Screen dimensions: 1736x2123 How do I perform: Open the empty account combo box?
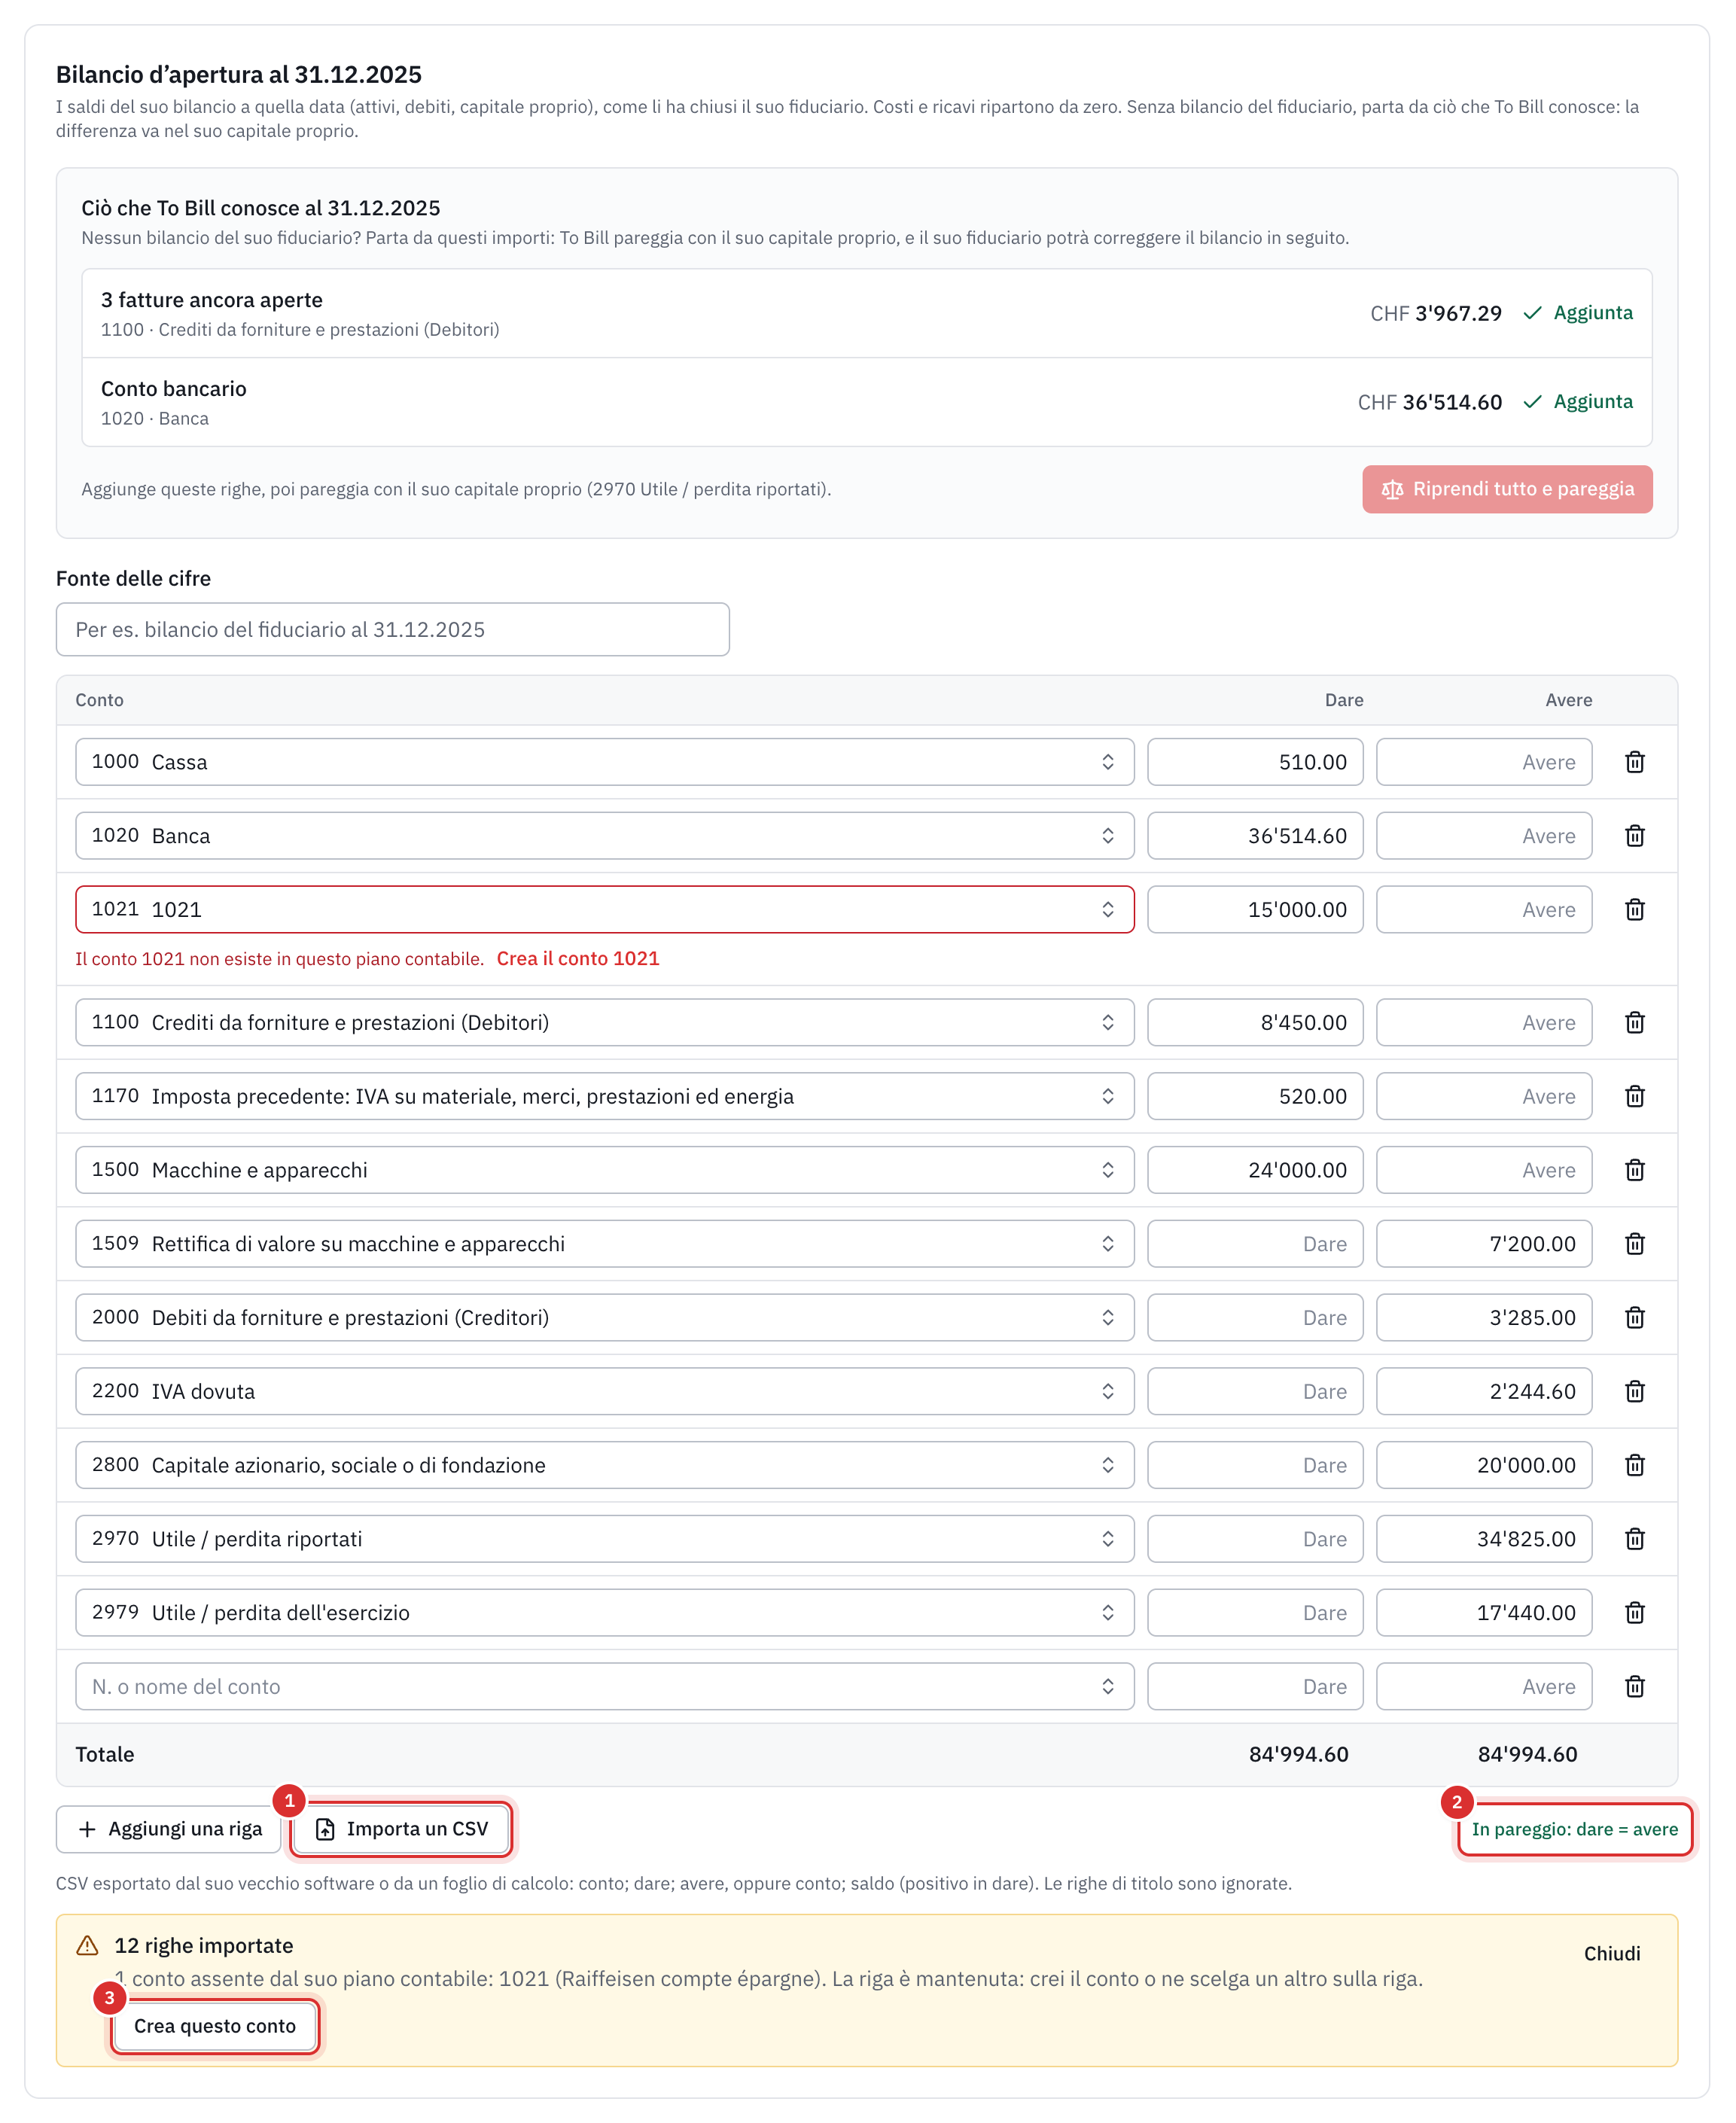tap(604, 1686)
